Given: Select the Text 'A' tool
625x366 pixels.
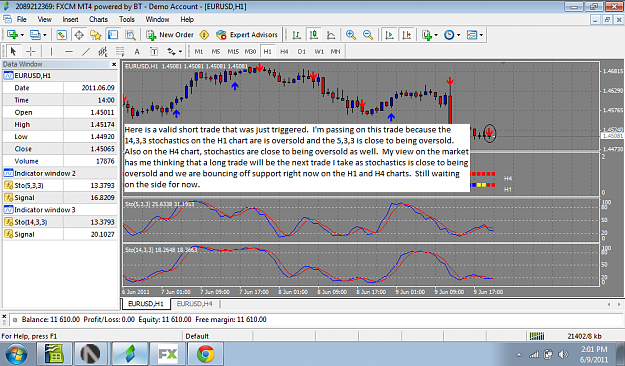Looking at the screenshot, I should pos(137,51).
